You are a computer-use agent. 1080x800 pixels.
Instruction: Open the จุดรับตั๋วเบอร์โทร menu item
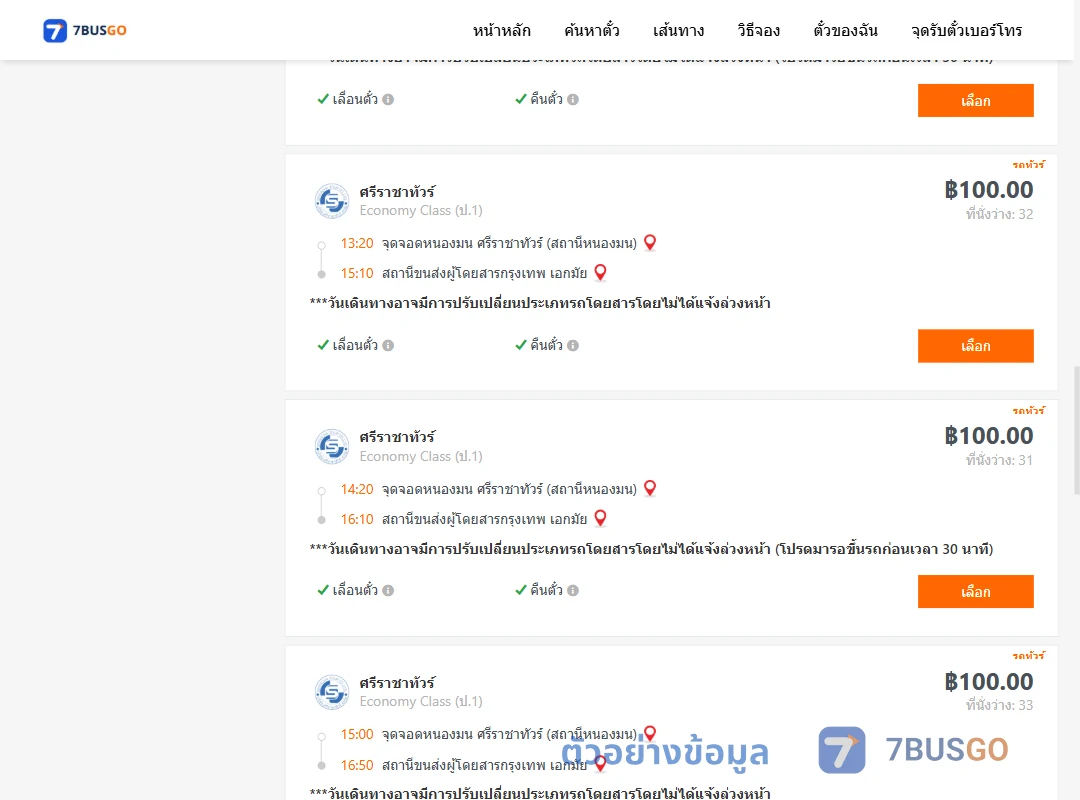966,30
